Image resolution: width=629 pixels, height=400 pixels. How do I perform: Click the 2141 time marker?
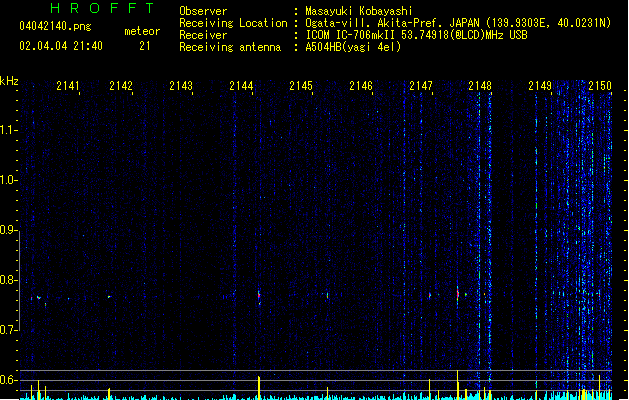tap(68, 86)
